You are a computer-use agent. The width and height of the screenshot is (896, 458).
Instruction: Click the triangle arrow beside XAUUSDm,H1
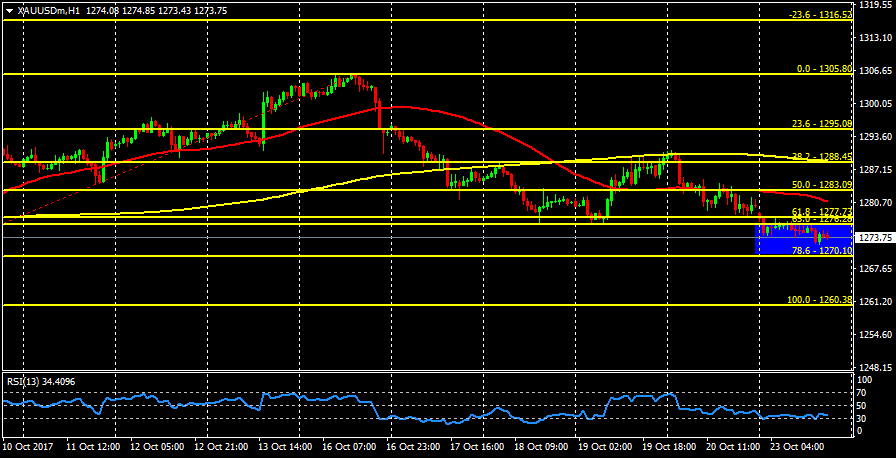click(9, 9)
